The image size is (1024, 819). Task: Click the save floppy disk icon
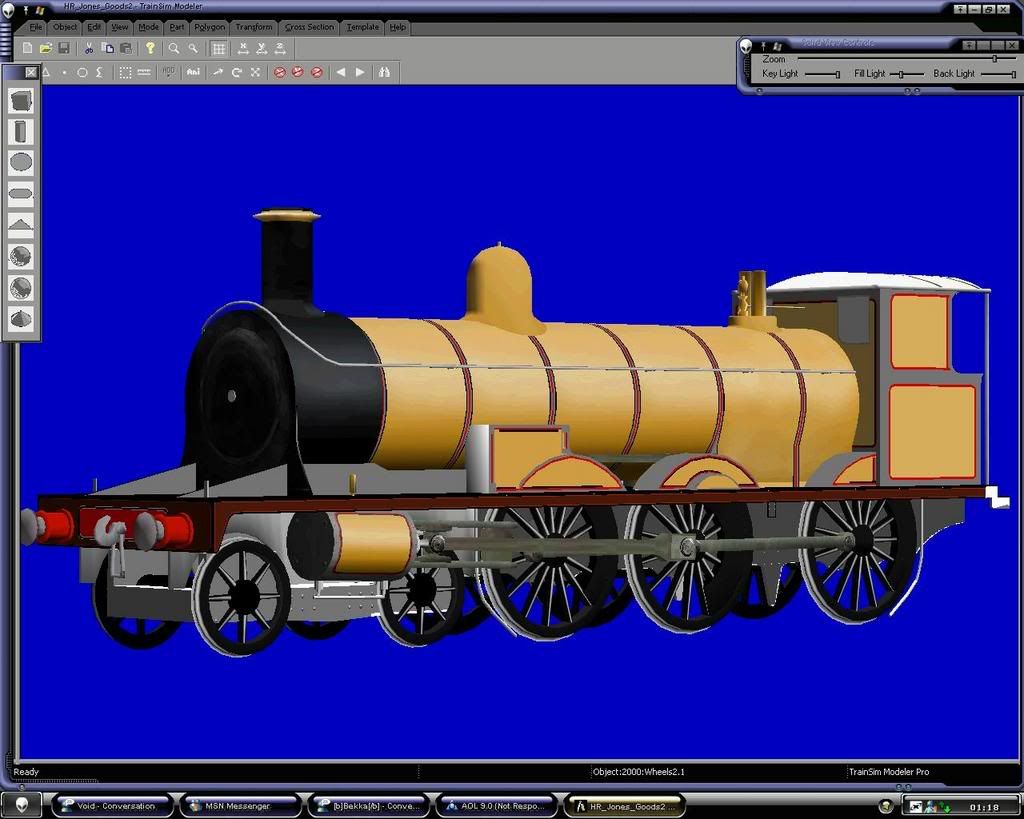tap(63, 48)
